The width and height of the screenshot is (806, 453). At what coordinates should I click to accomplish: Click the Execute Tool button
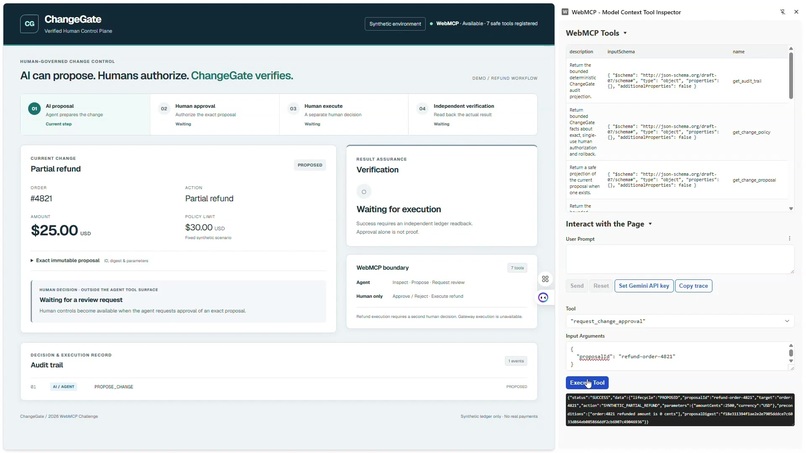(x=587, y=383)
